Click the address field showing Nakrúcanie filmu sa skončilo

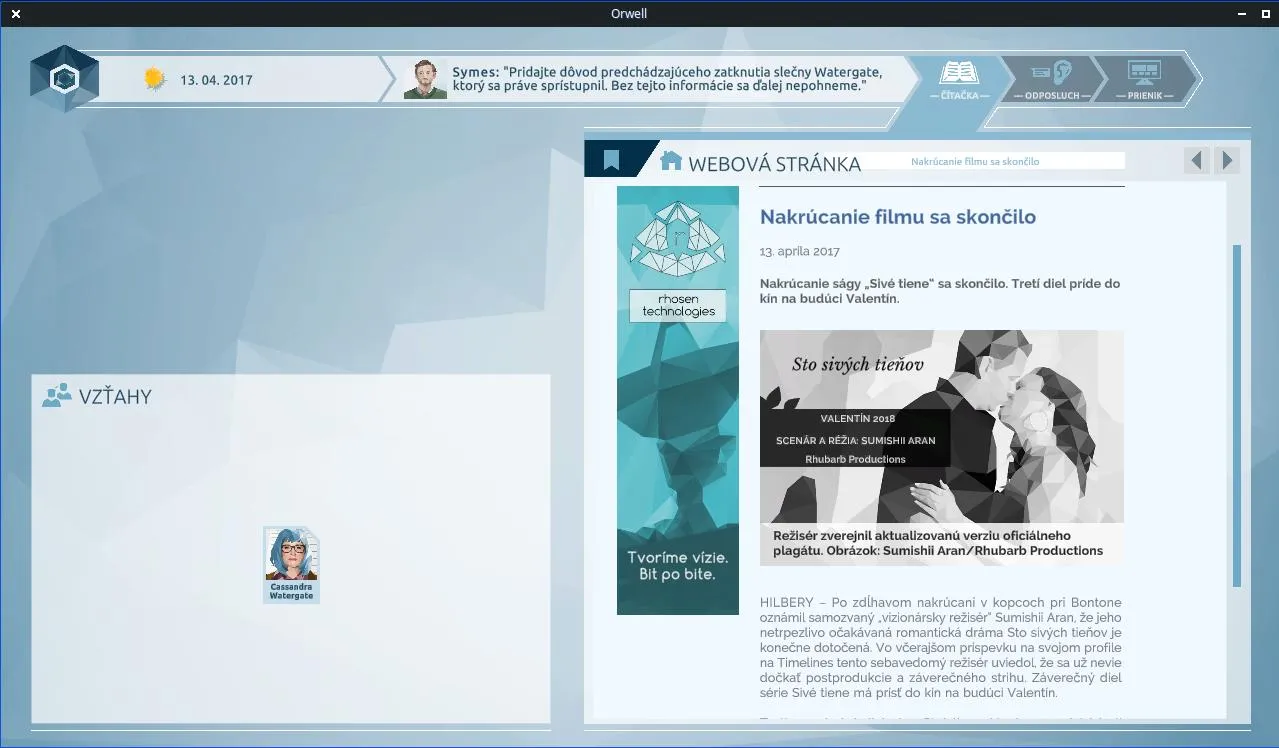[x=975, y=161]
